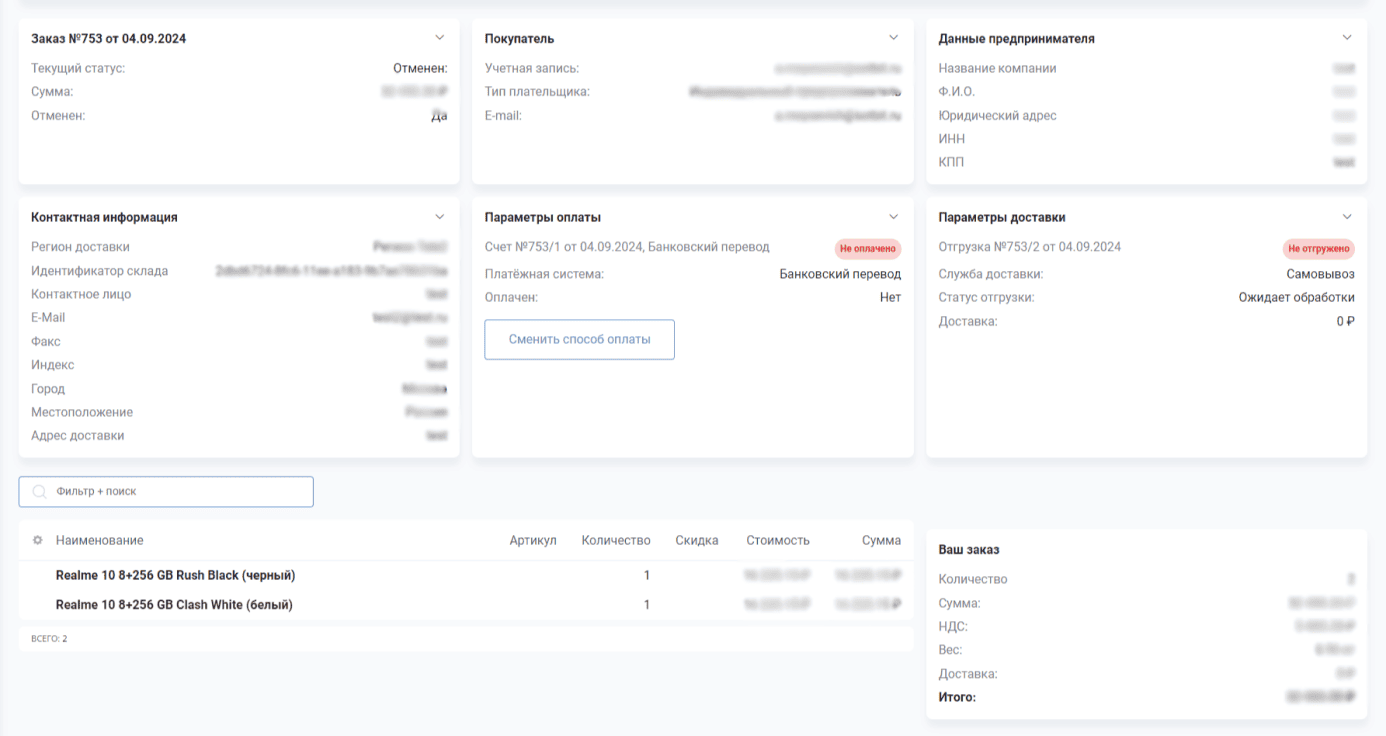1386x736 pixels.
Task: Click the Ваш заказ summary heading
Action: pyautogui.click(x=969, y=550)
